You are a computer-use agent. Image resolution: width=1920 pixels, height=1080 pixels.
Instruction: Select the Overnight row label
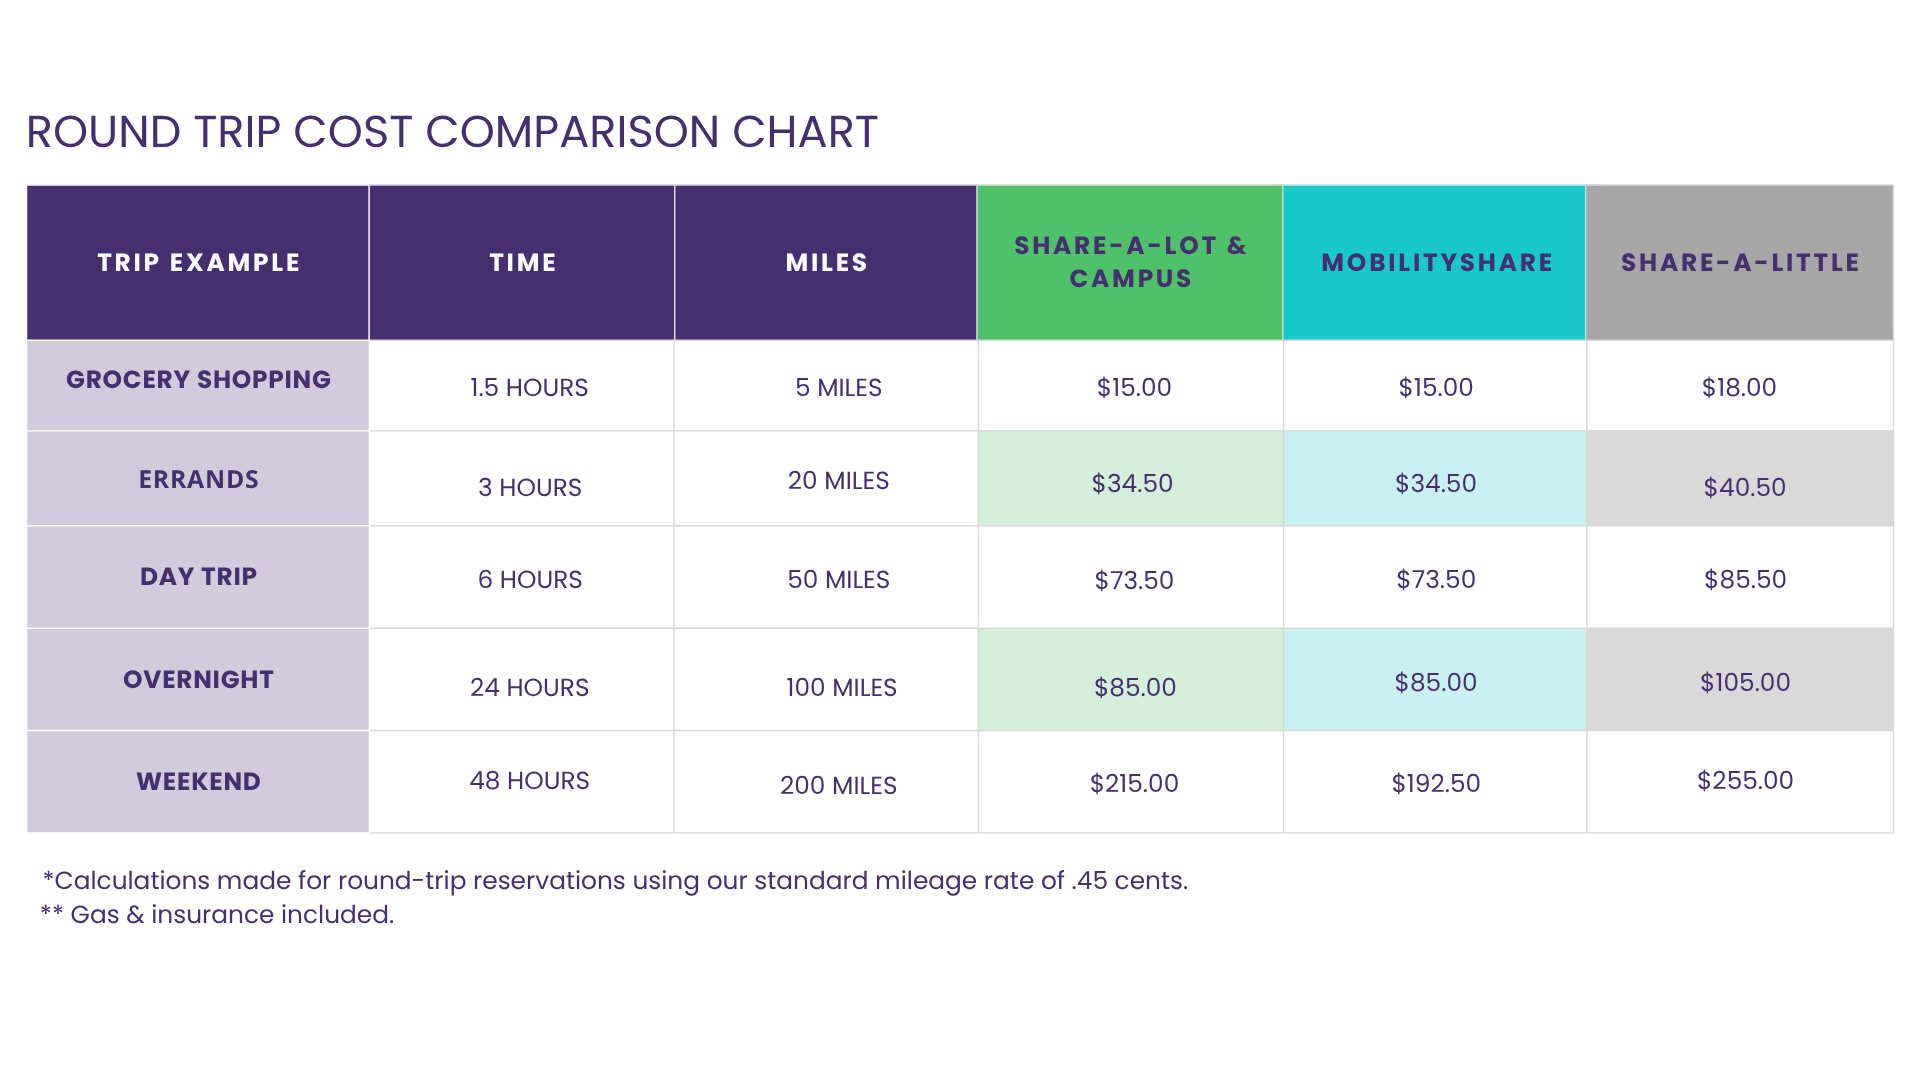click(x=198, y=680)
